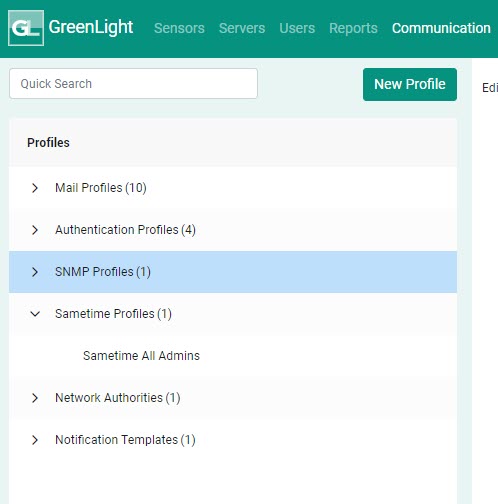Create a New Profile
Image resolution: width=498 pixels, height=504 pixels.
coord(410,84)
